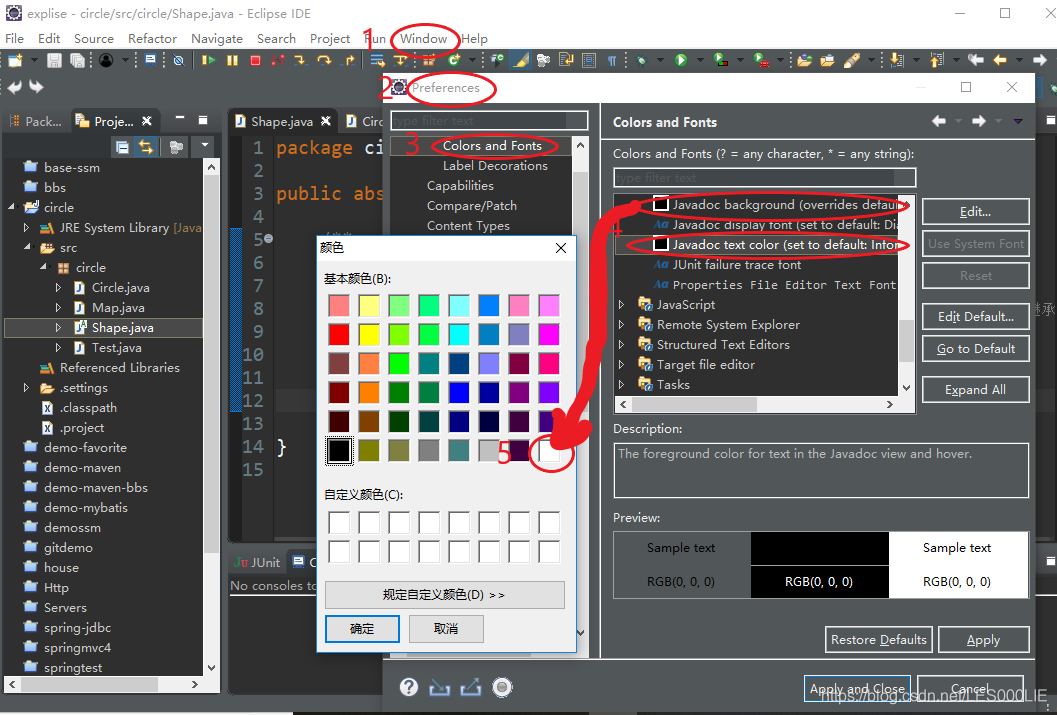Open the dropdown arrow beside the Debug icon
This screenshot has width=1057, height=715.
[659, 61]
